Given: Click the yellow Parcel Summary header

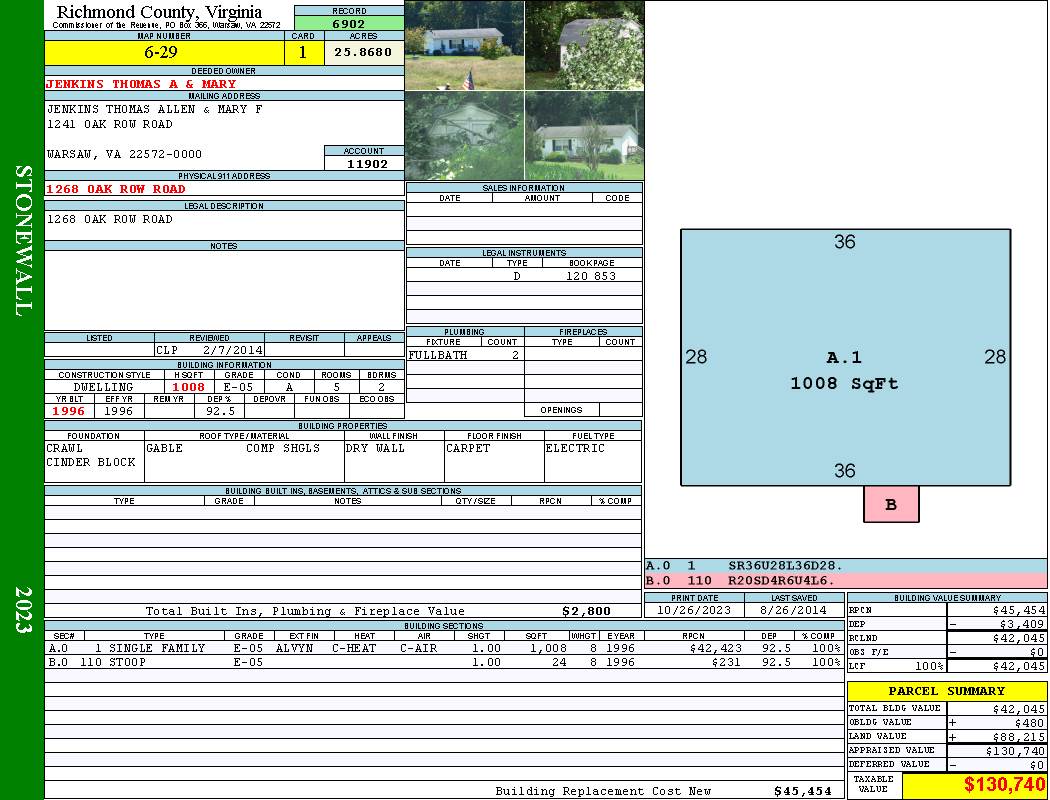Looking at the screenshot, I should [946, 691].
